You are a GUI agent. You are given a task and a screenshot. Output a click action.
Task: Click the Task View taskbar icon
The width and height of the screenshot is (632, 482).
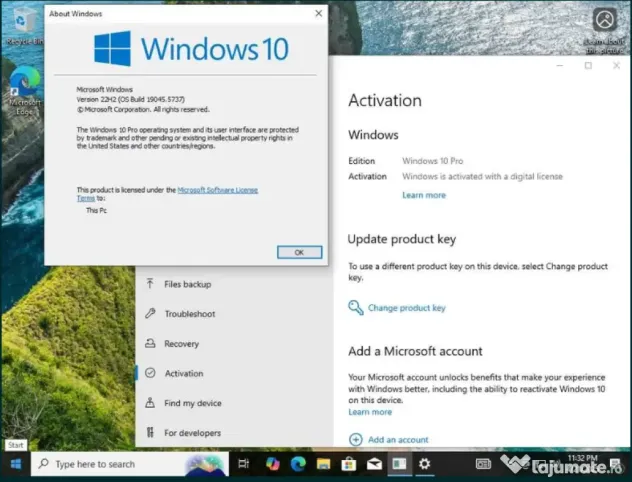click(x=244, y=464)
